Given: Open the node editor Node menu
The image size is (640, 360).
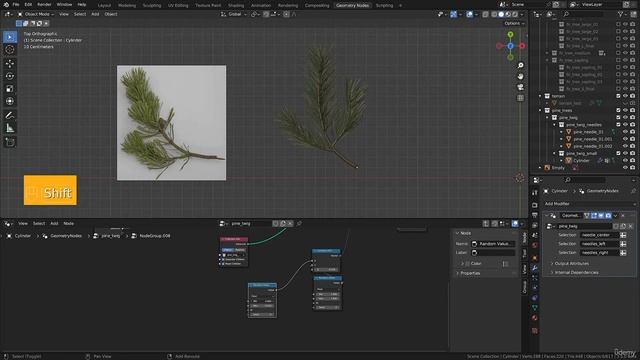Looking at the screenshot, I should [69, 224].
